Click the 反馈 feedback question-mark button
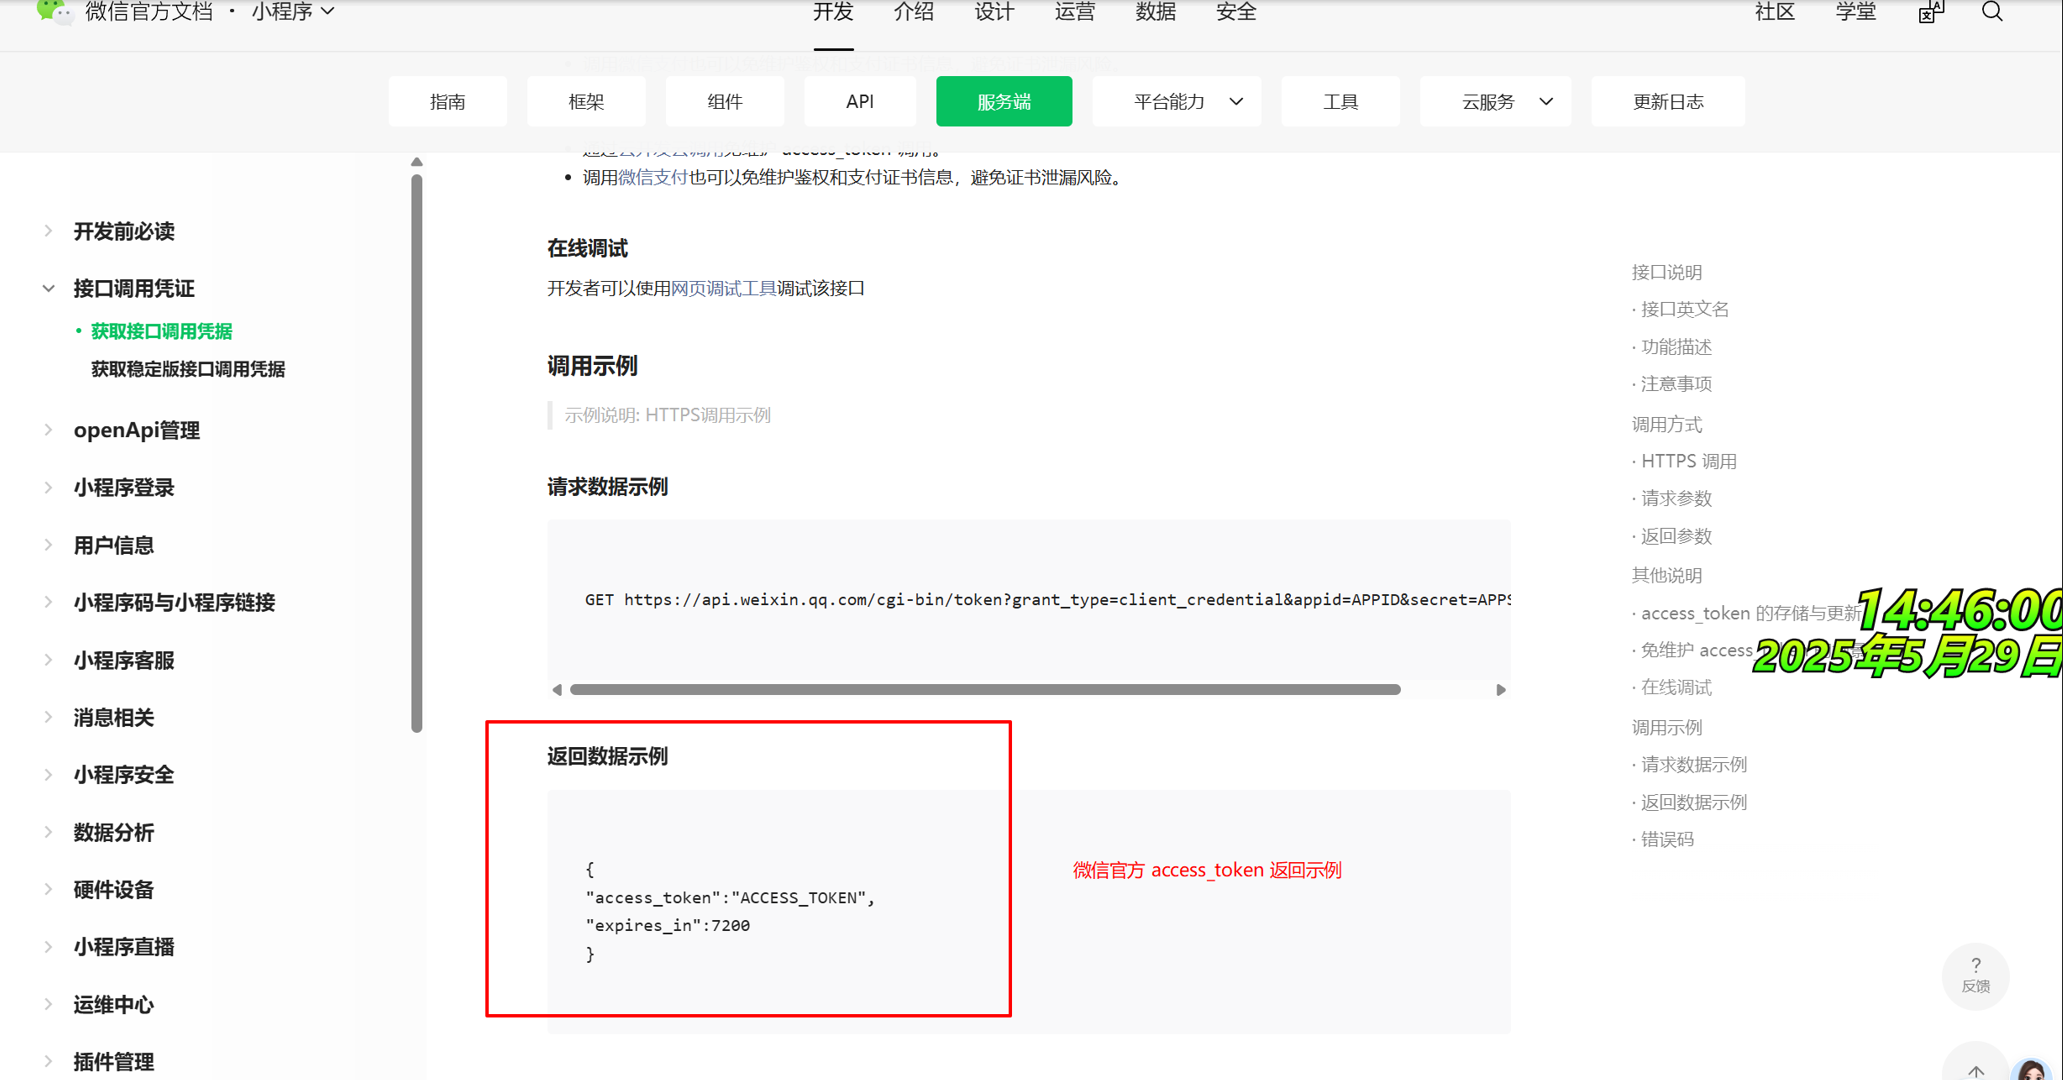Image resolution: width=2063 pixels, height=1080 pixels. pyautogui.click(x=1975, y=975)
